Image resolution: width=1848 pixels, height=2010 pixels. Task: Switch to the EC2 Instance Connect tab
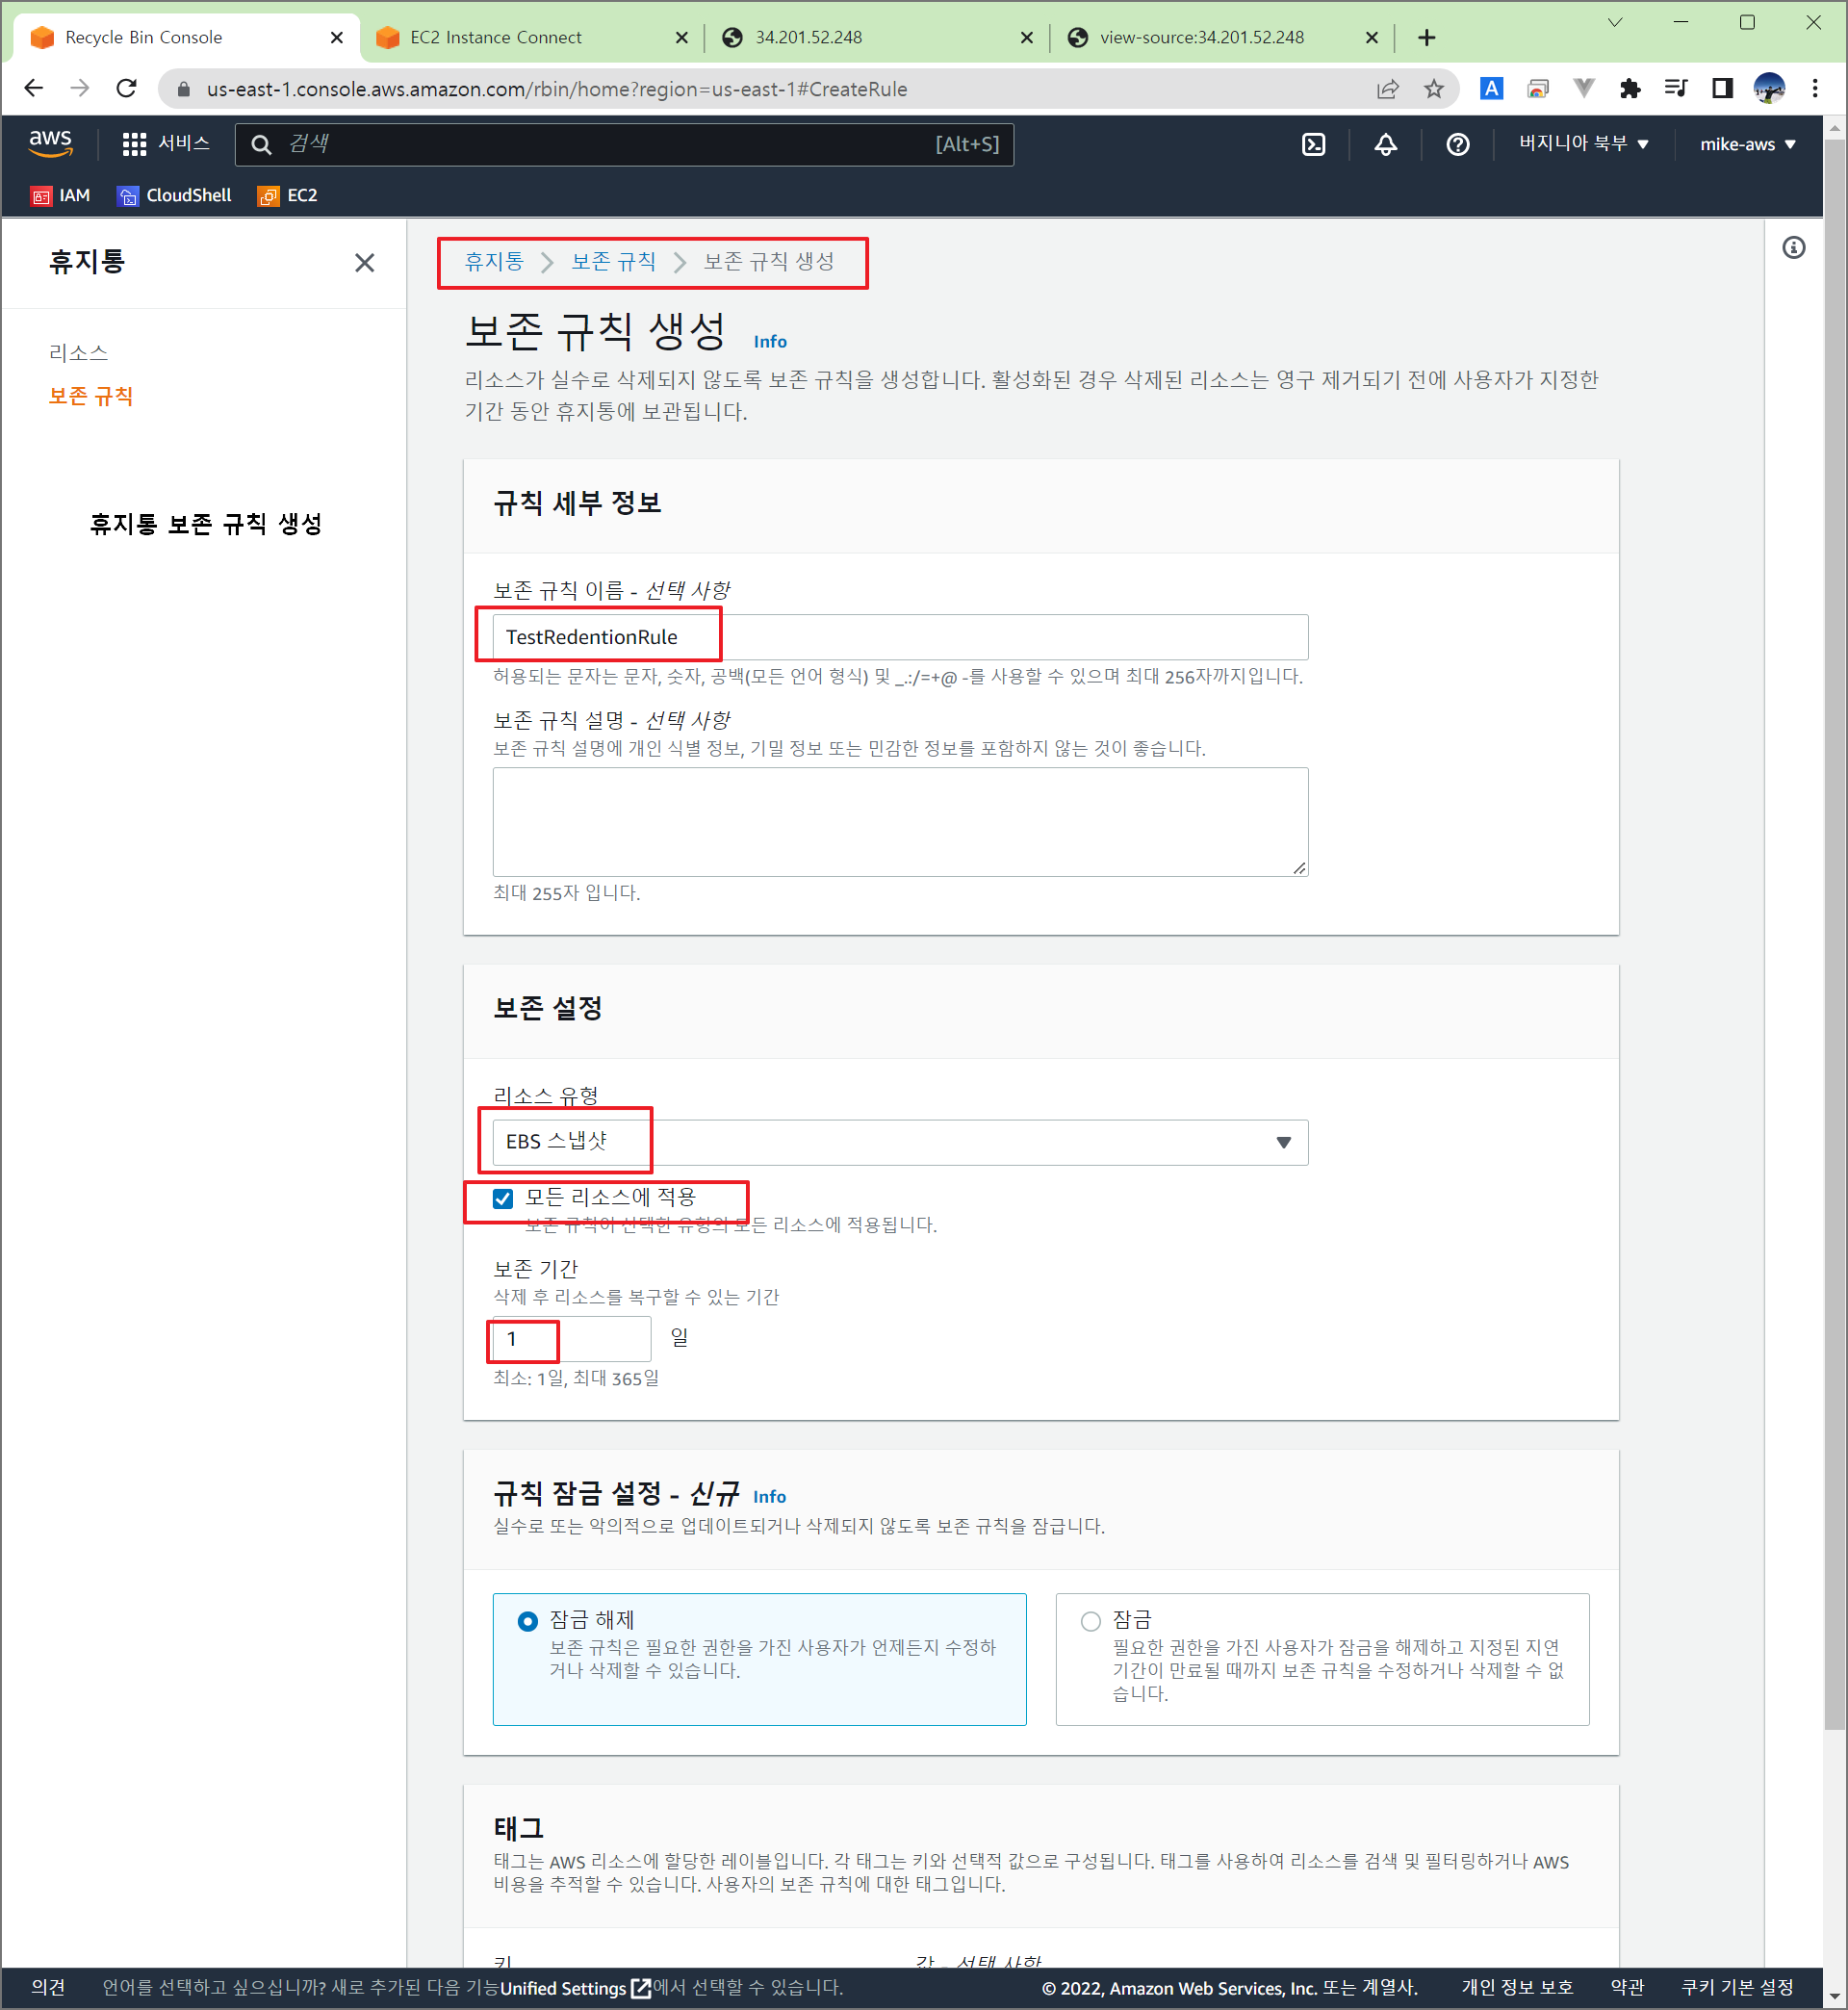pos(496,37)
